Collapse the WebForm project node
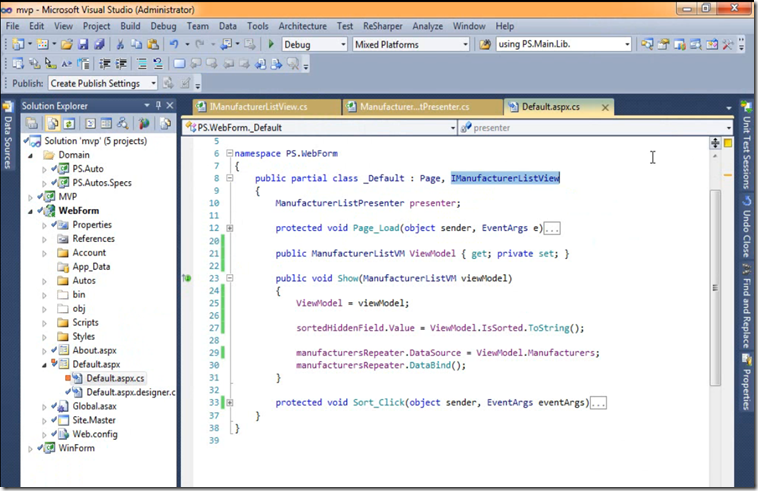Viewport: 758px width, 491px height. [30, 211]
